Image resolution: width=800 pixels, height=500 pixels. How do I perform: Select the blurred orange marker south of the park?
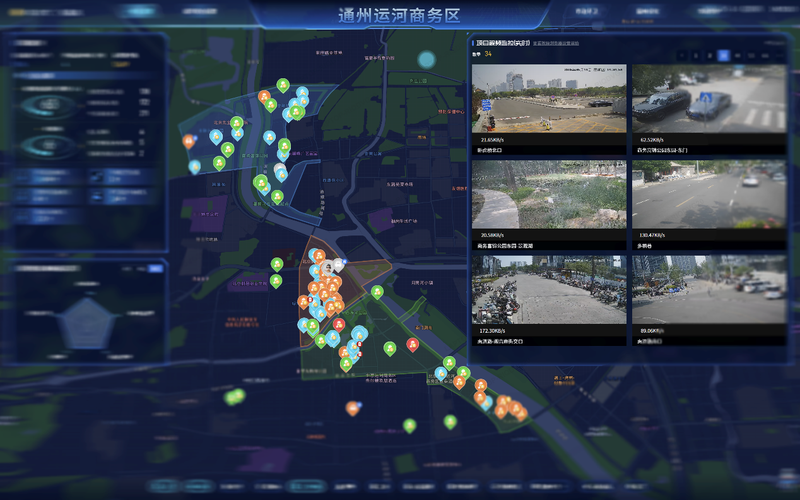pos(353,408)
